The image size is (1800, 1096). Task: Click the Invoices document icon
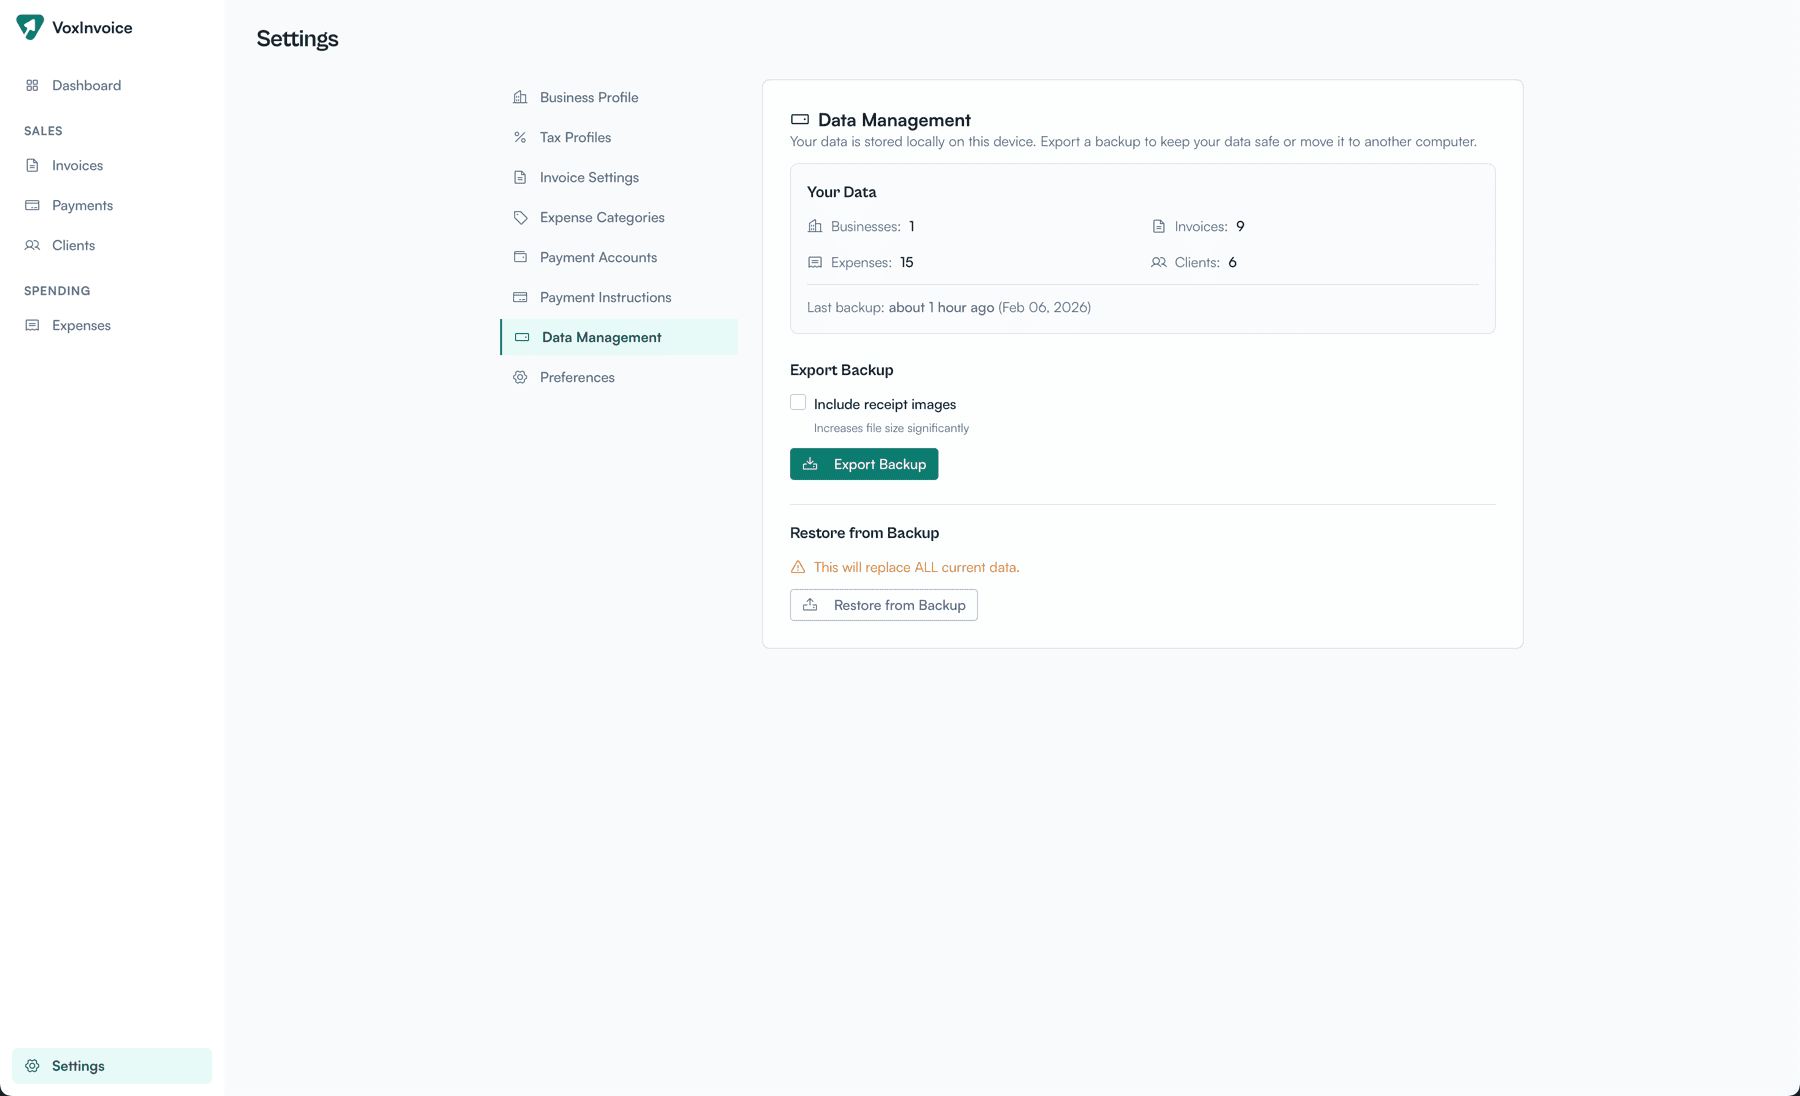point(33,165)
